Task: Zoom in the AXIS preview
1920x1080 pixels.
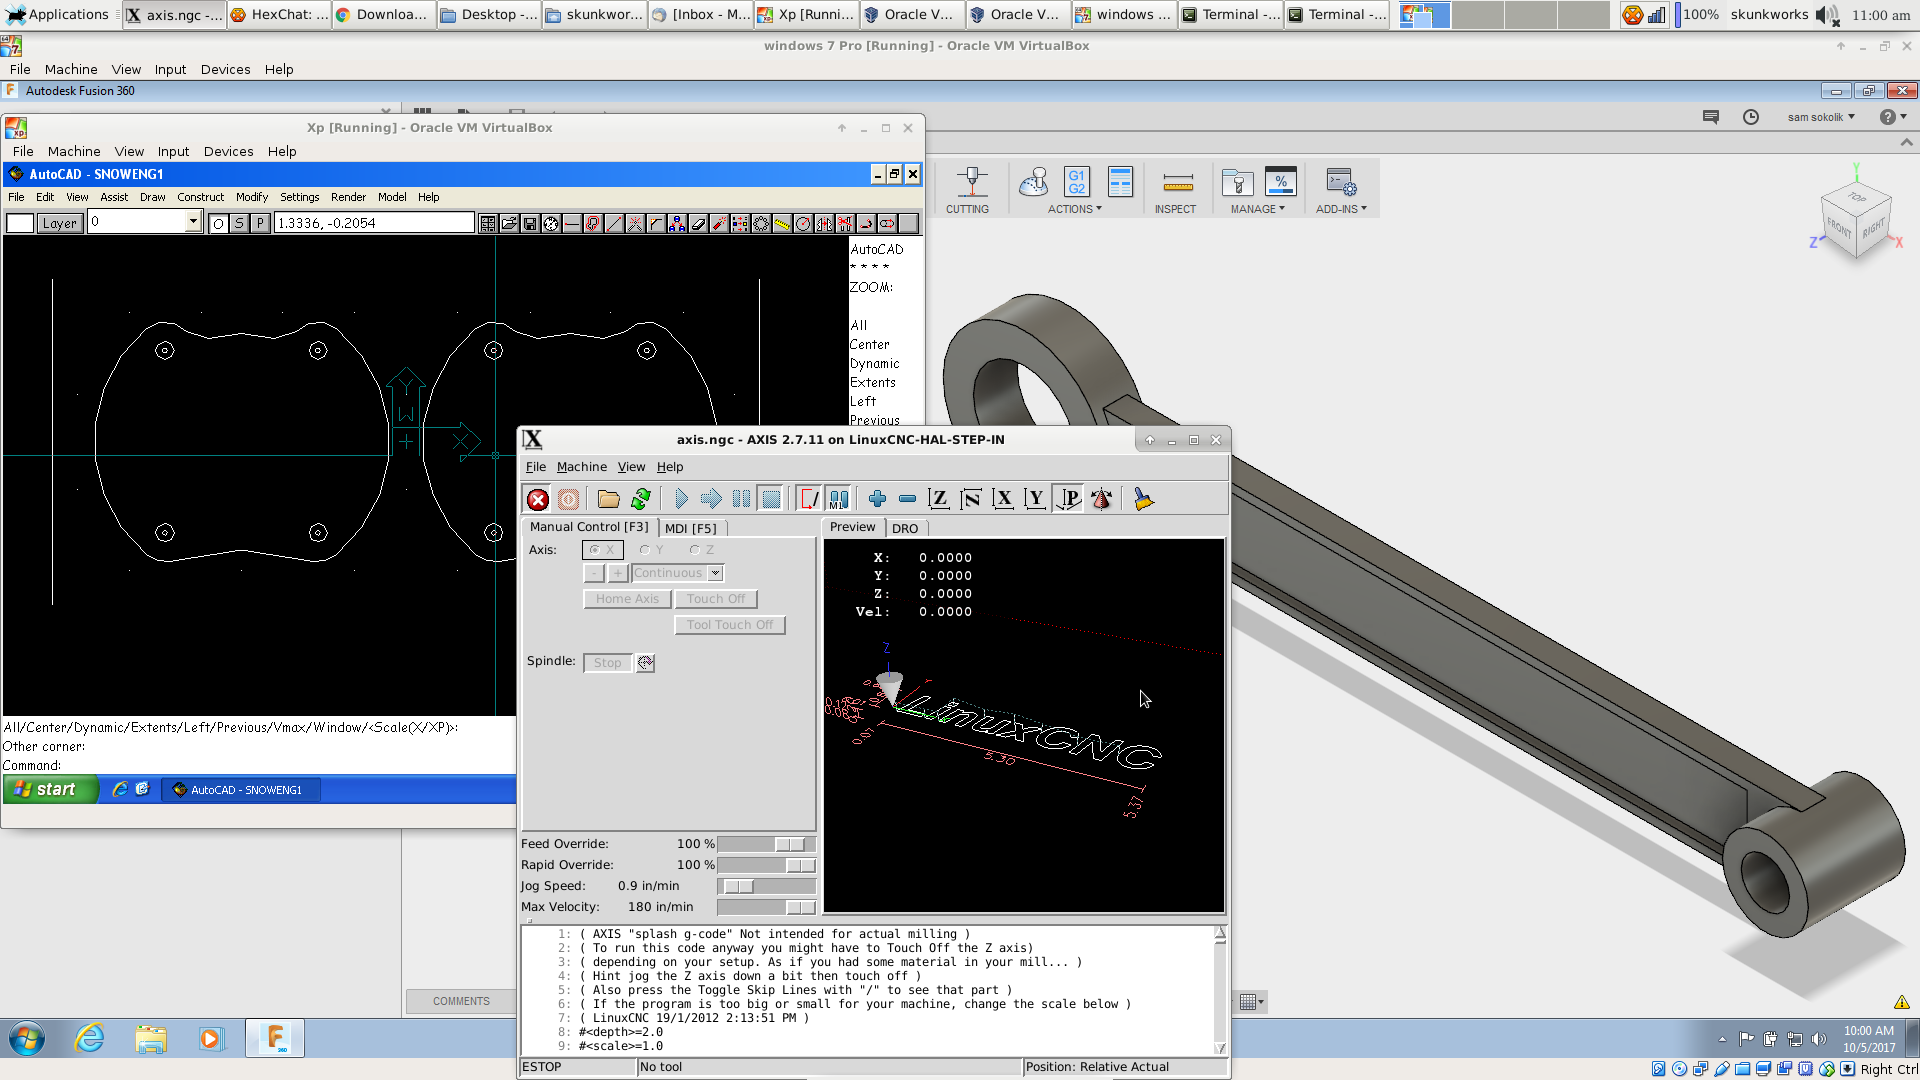Action: pos(877,499)
